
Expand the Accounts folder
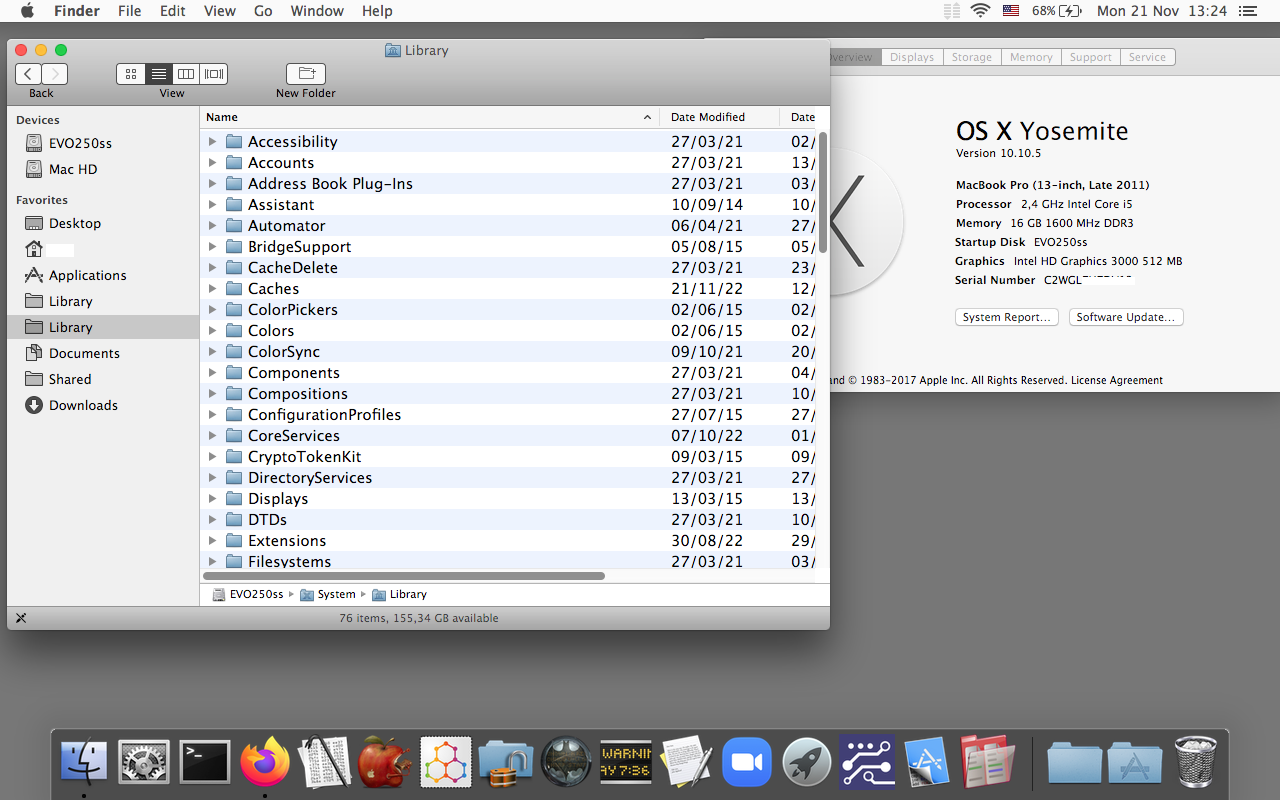212,162
